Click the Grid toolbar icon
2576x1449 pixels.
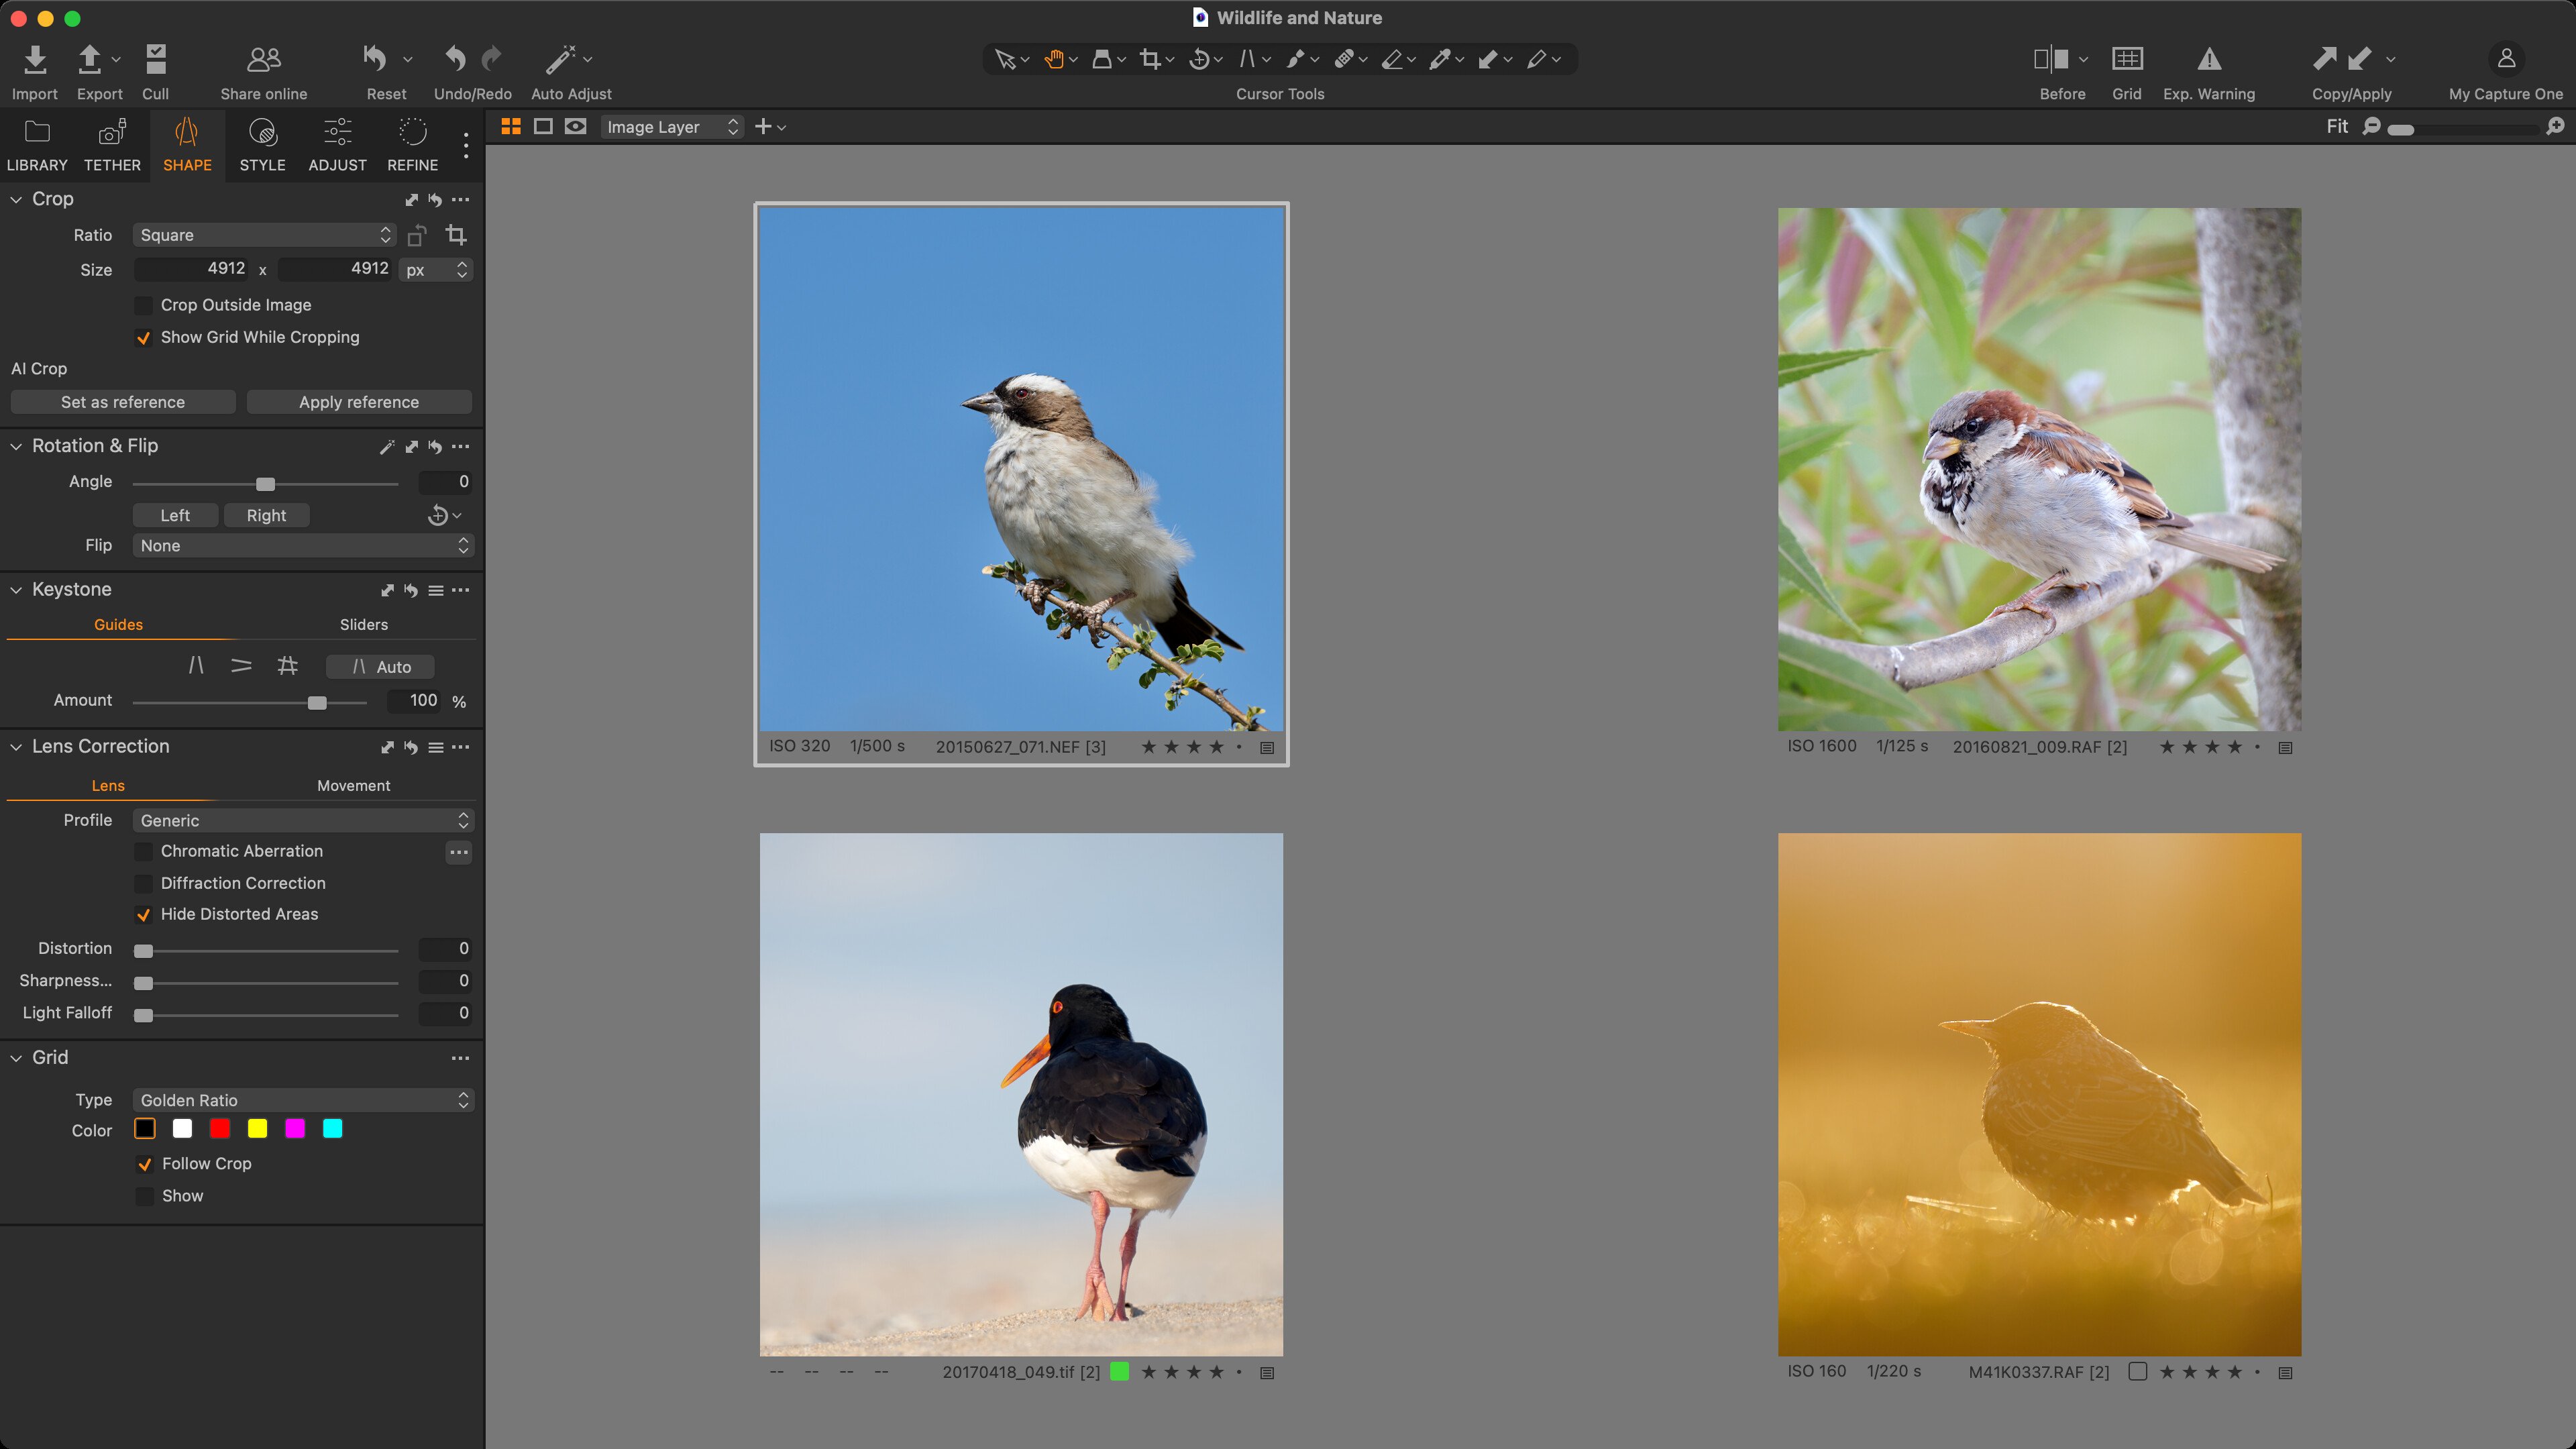[2127, 59]
